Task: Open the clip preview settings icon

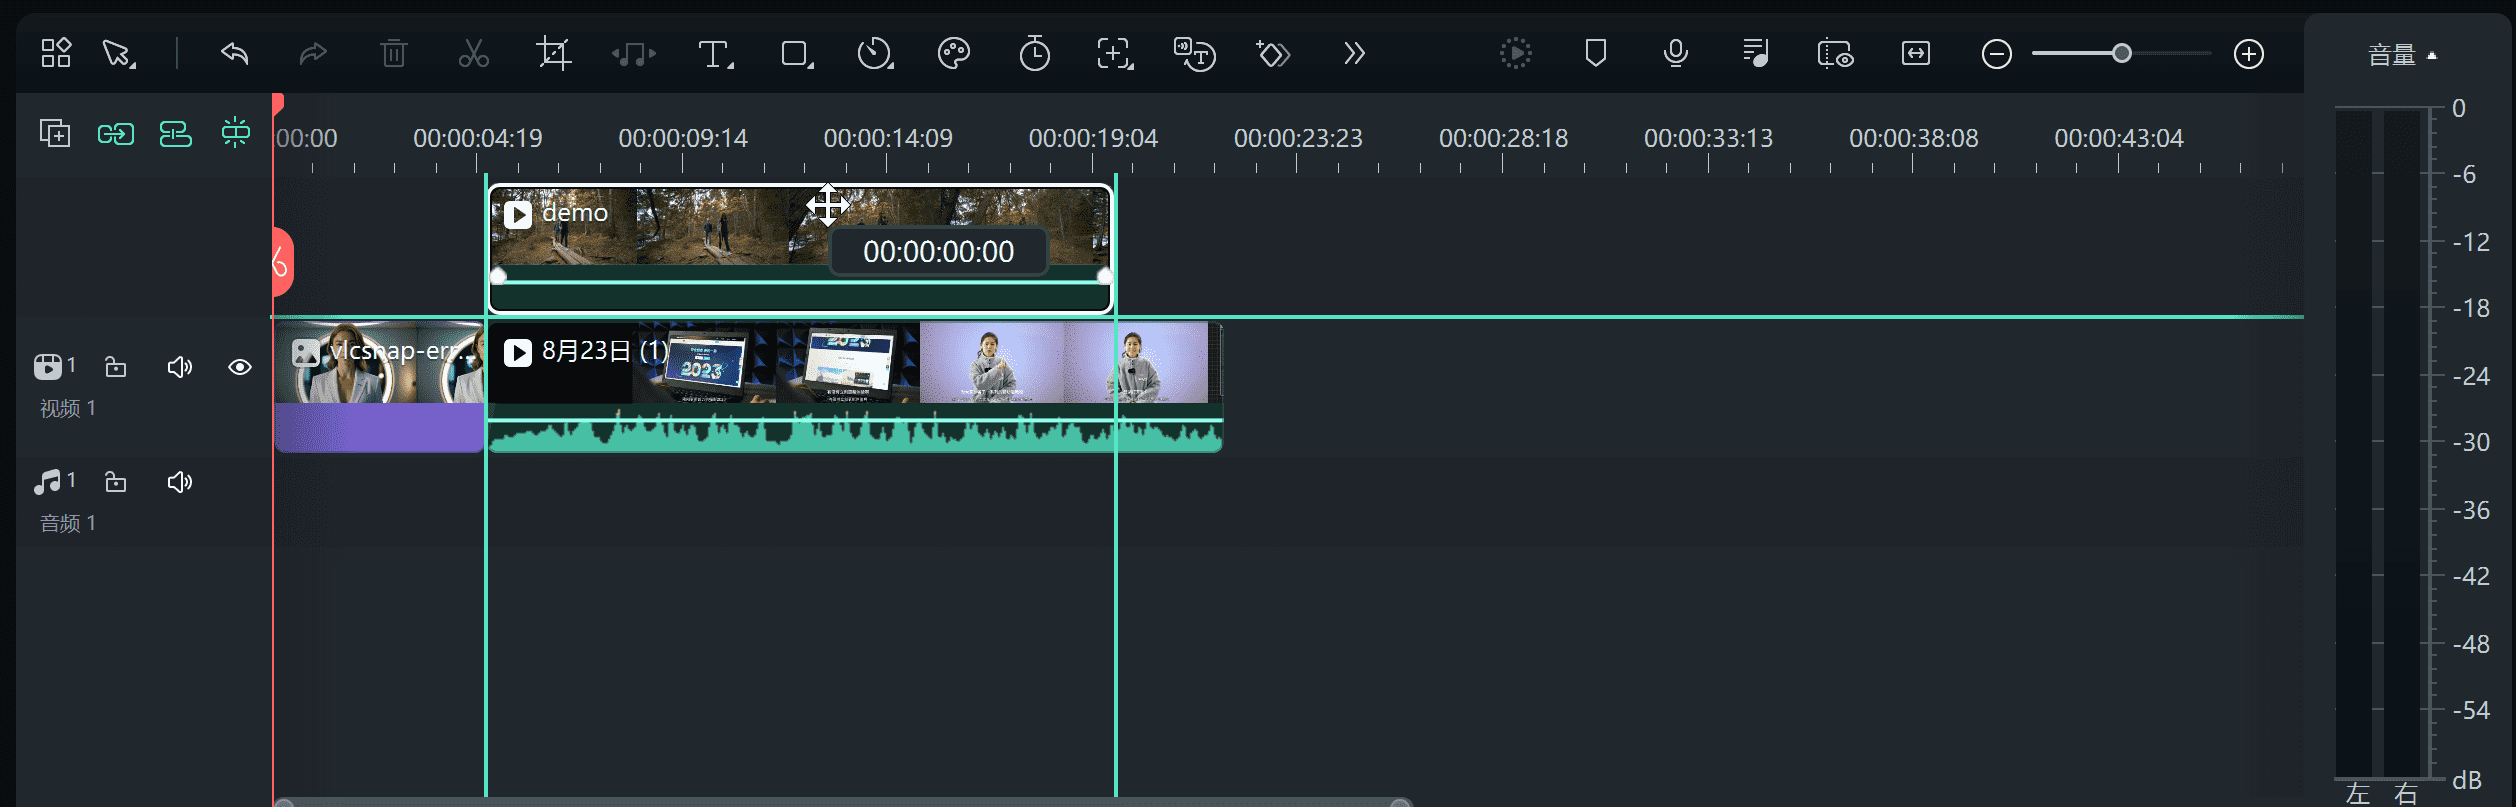Action: [x=1836, y=53]
